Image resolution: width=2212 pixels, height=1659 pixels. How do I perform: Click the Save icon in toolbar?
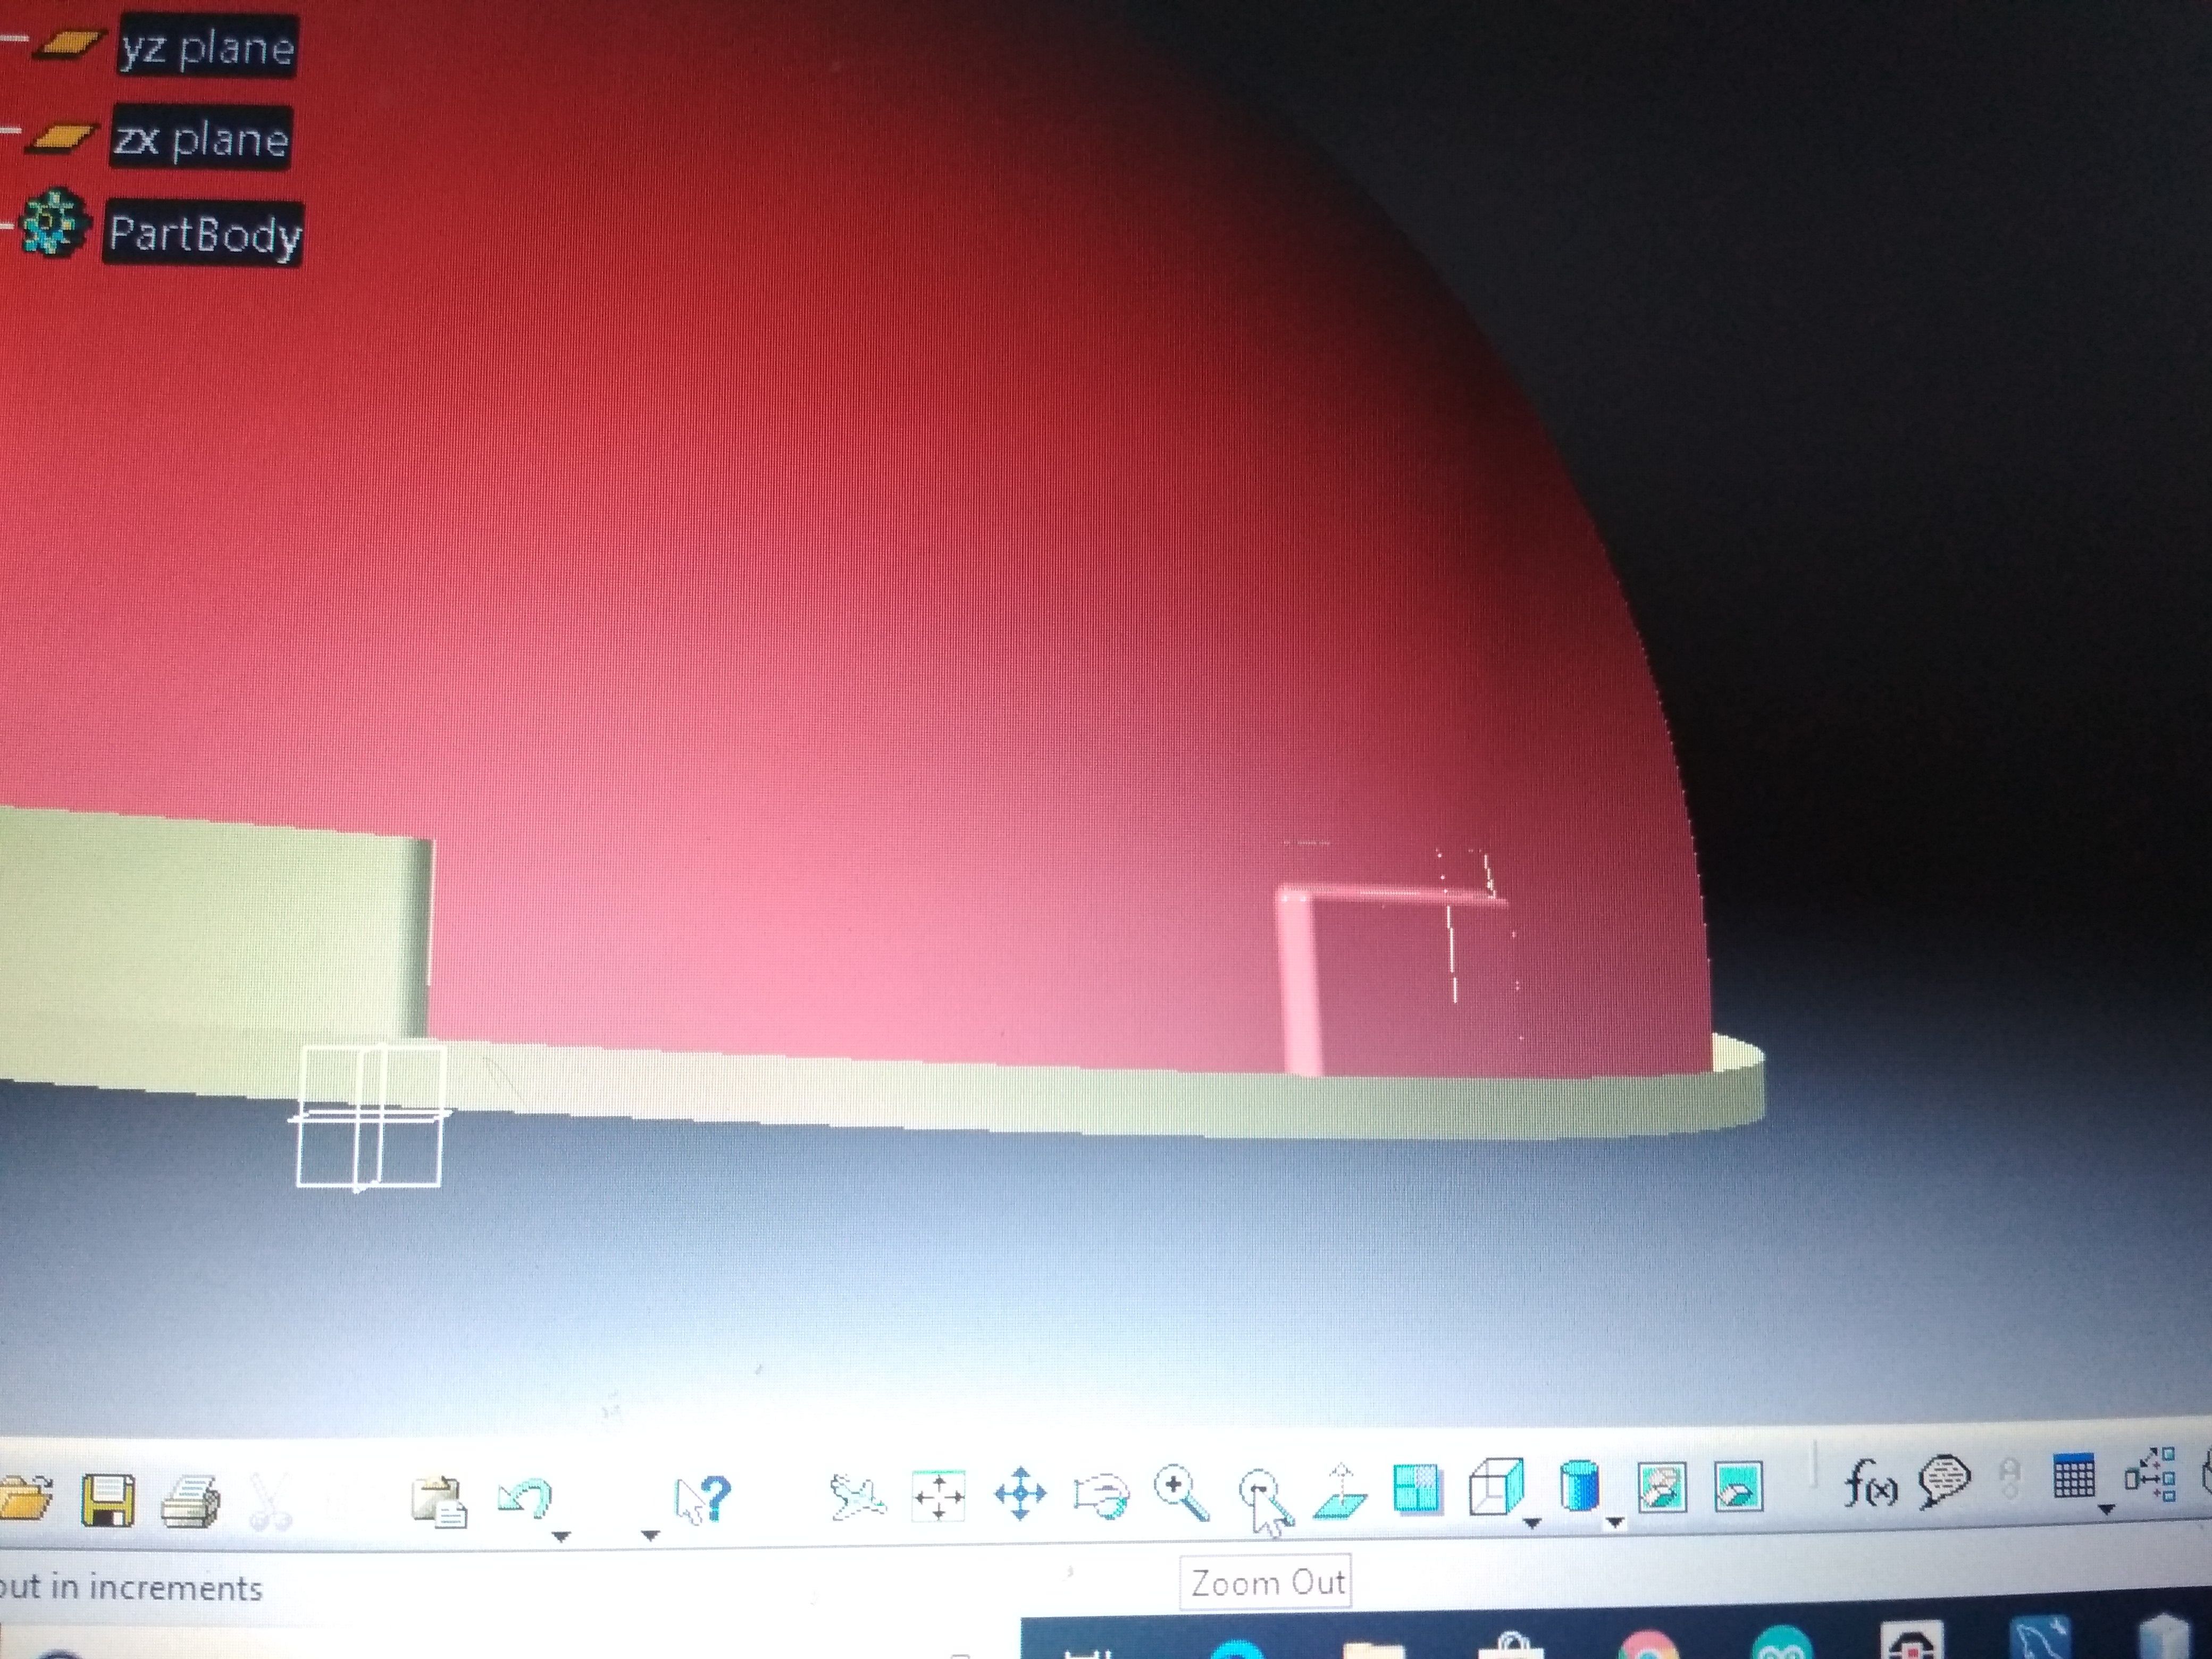(x=108, y=1499)
